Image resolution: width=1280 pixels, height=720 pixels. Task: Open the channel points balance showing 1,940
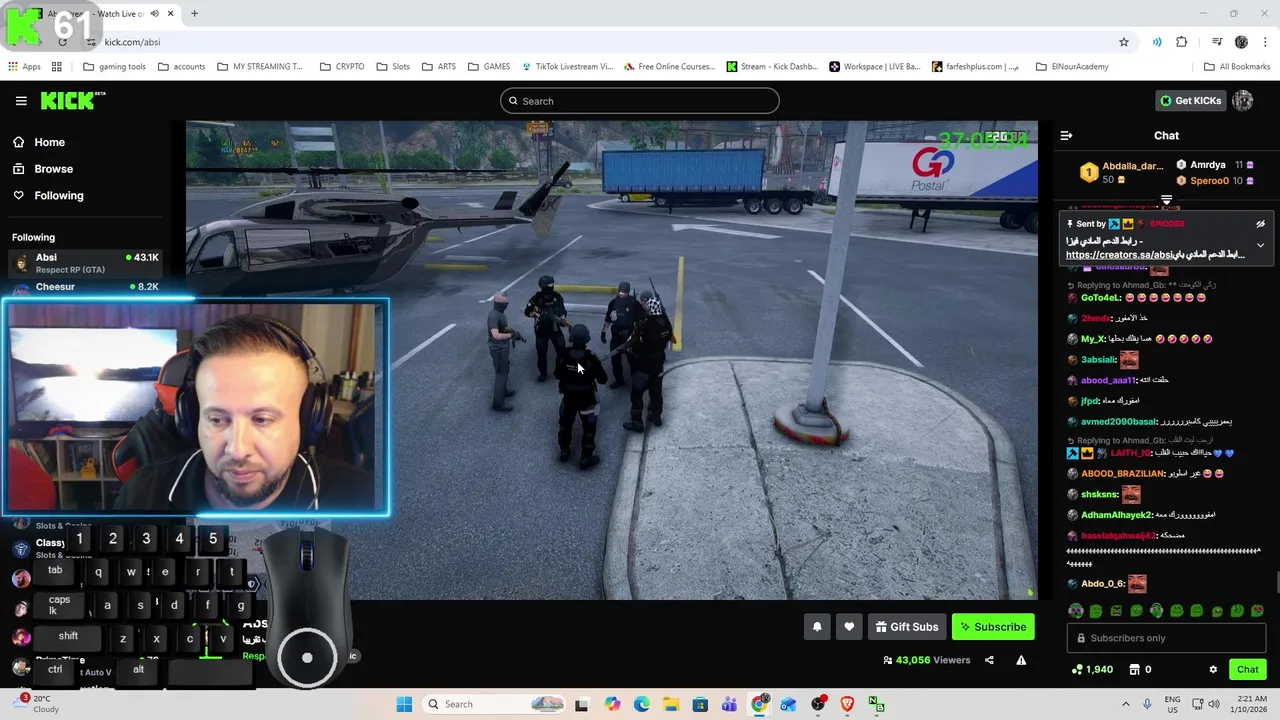(x=1092, y=670)
